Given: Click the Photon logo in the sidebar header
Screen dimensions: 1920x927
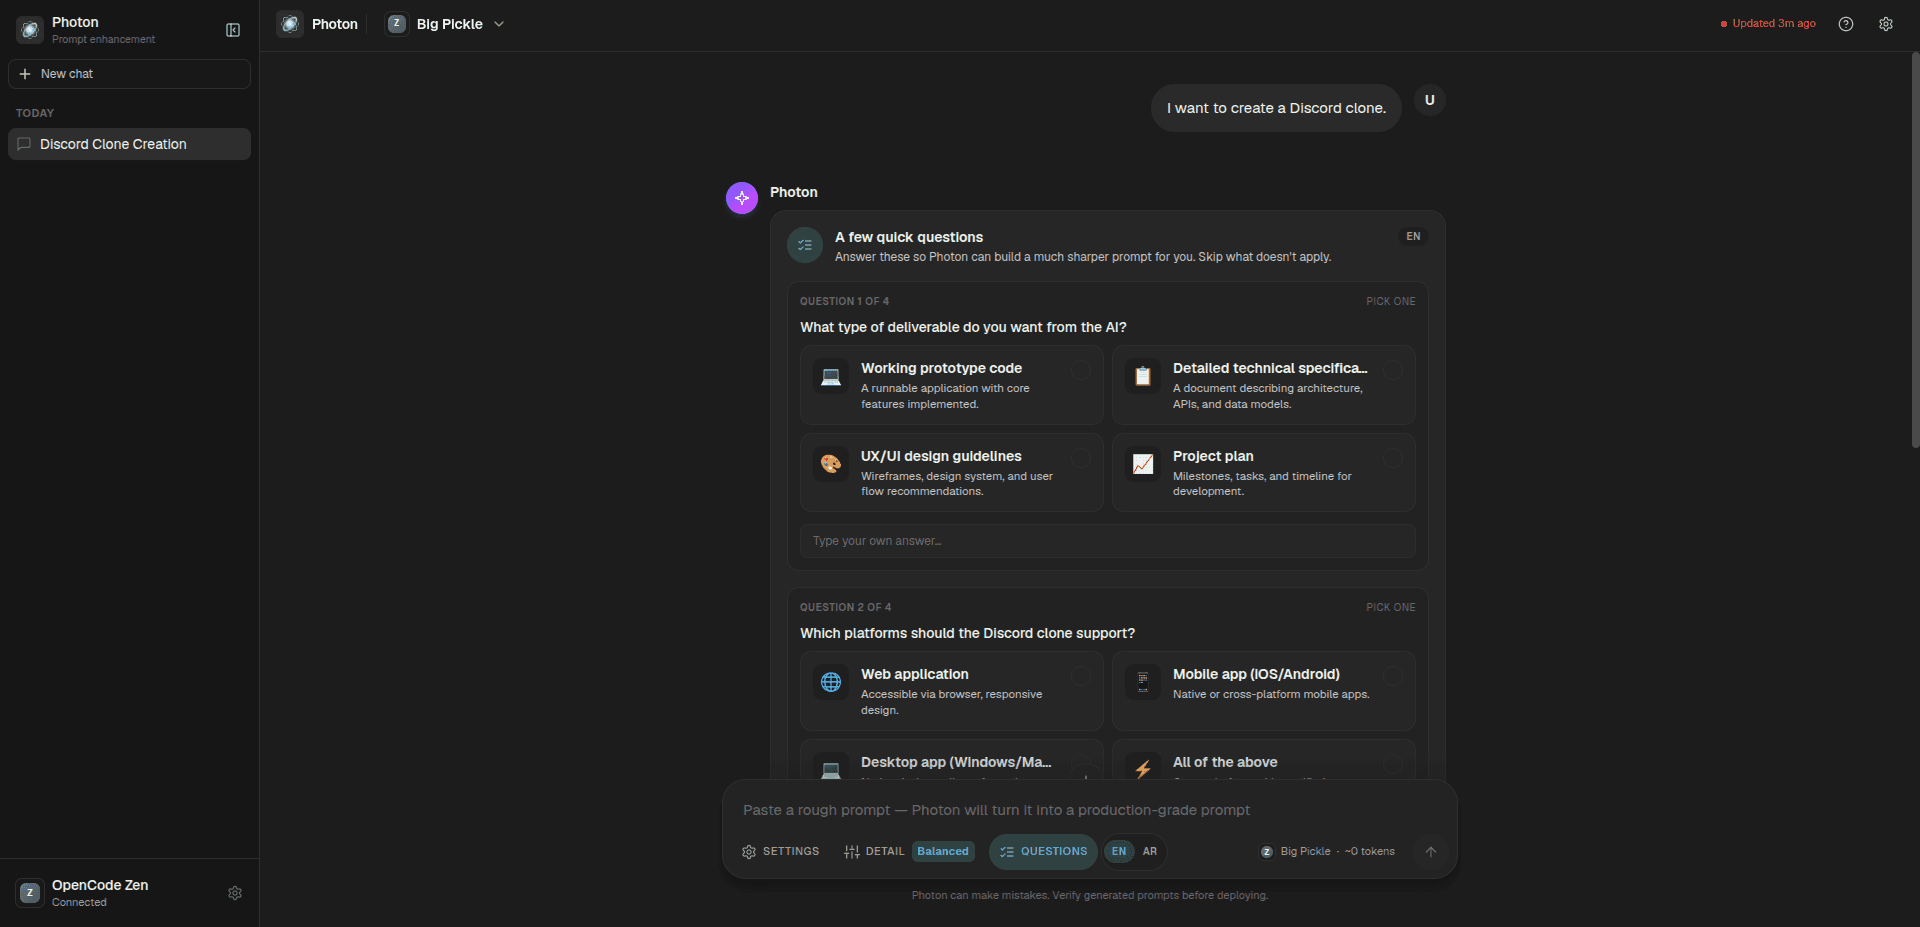Looking at the screenshot, I should tap(30, 30).
